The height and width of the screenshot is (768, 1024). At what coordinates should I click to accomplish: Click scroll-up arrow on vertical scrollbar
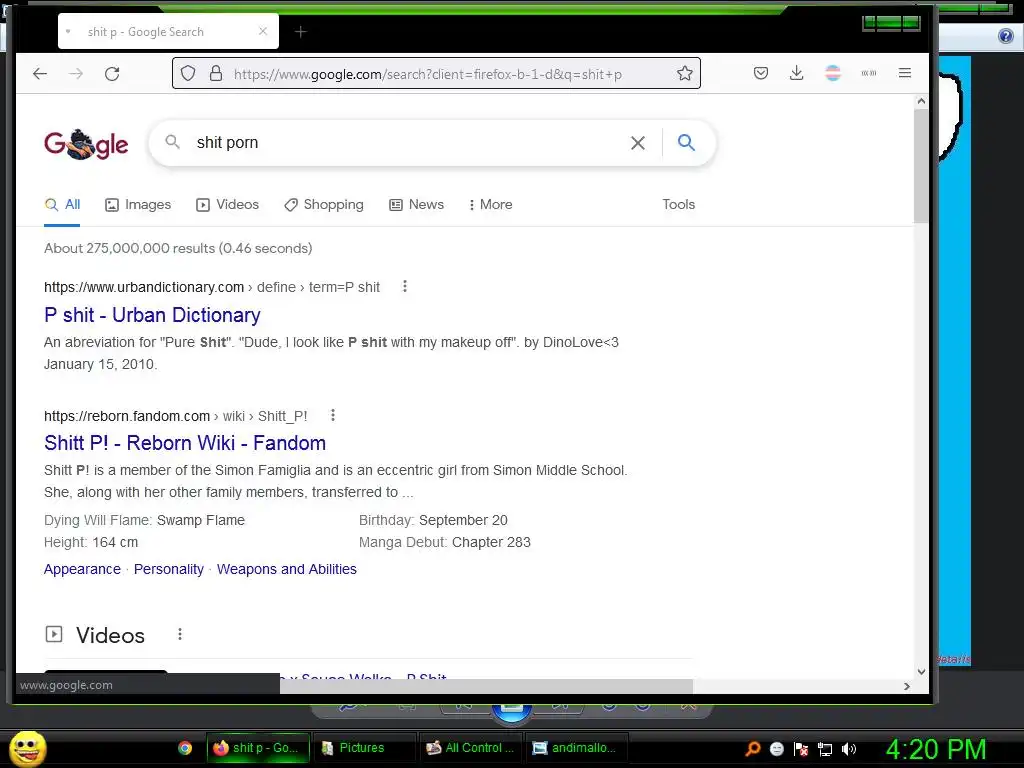pyautogui.click(x=921, y=101)
